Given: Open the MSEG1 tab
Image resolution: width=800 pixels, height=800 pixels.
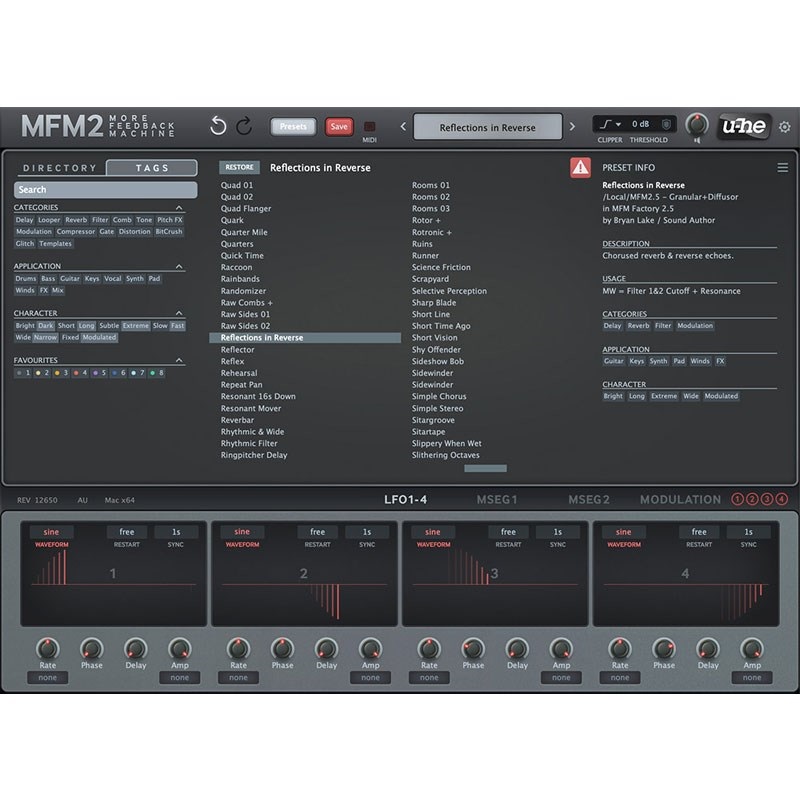Looking at the screenshot, I should click(497, 499).
